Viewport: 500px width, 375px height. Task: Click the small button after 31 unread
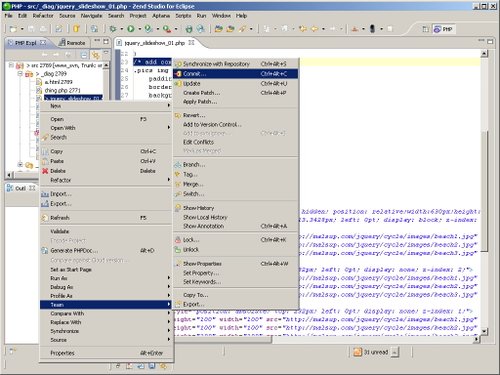395,352
